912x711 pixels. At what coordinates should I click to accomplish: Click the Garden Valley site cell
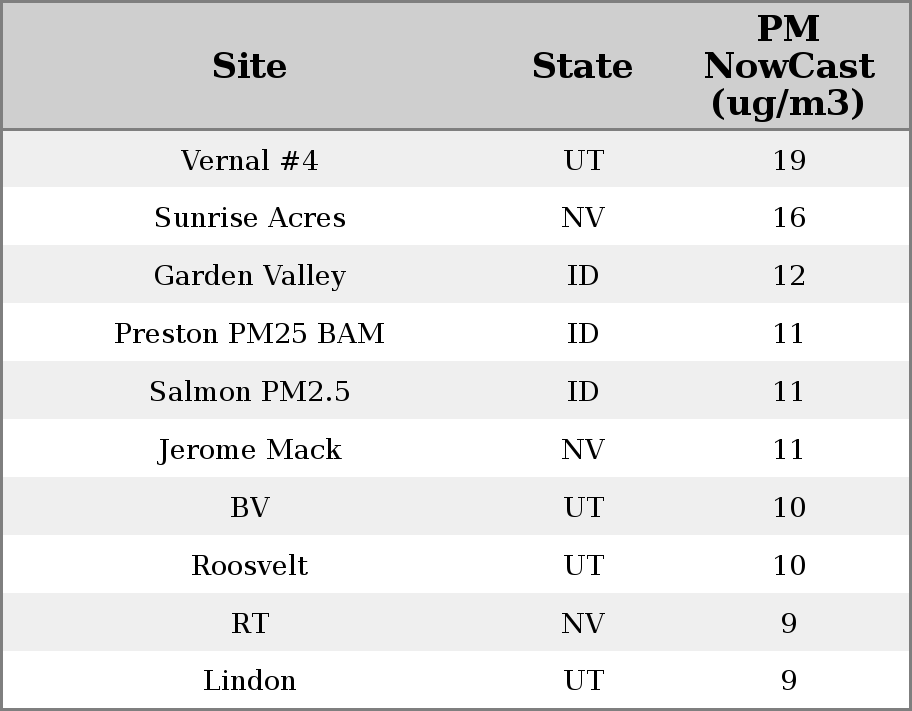coord(250,276)
